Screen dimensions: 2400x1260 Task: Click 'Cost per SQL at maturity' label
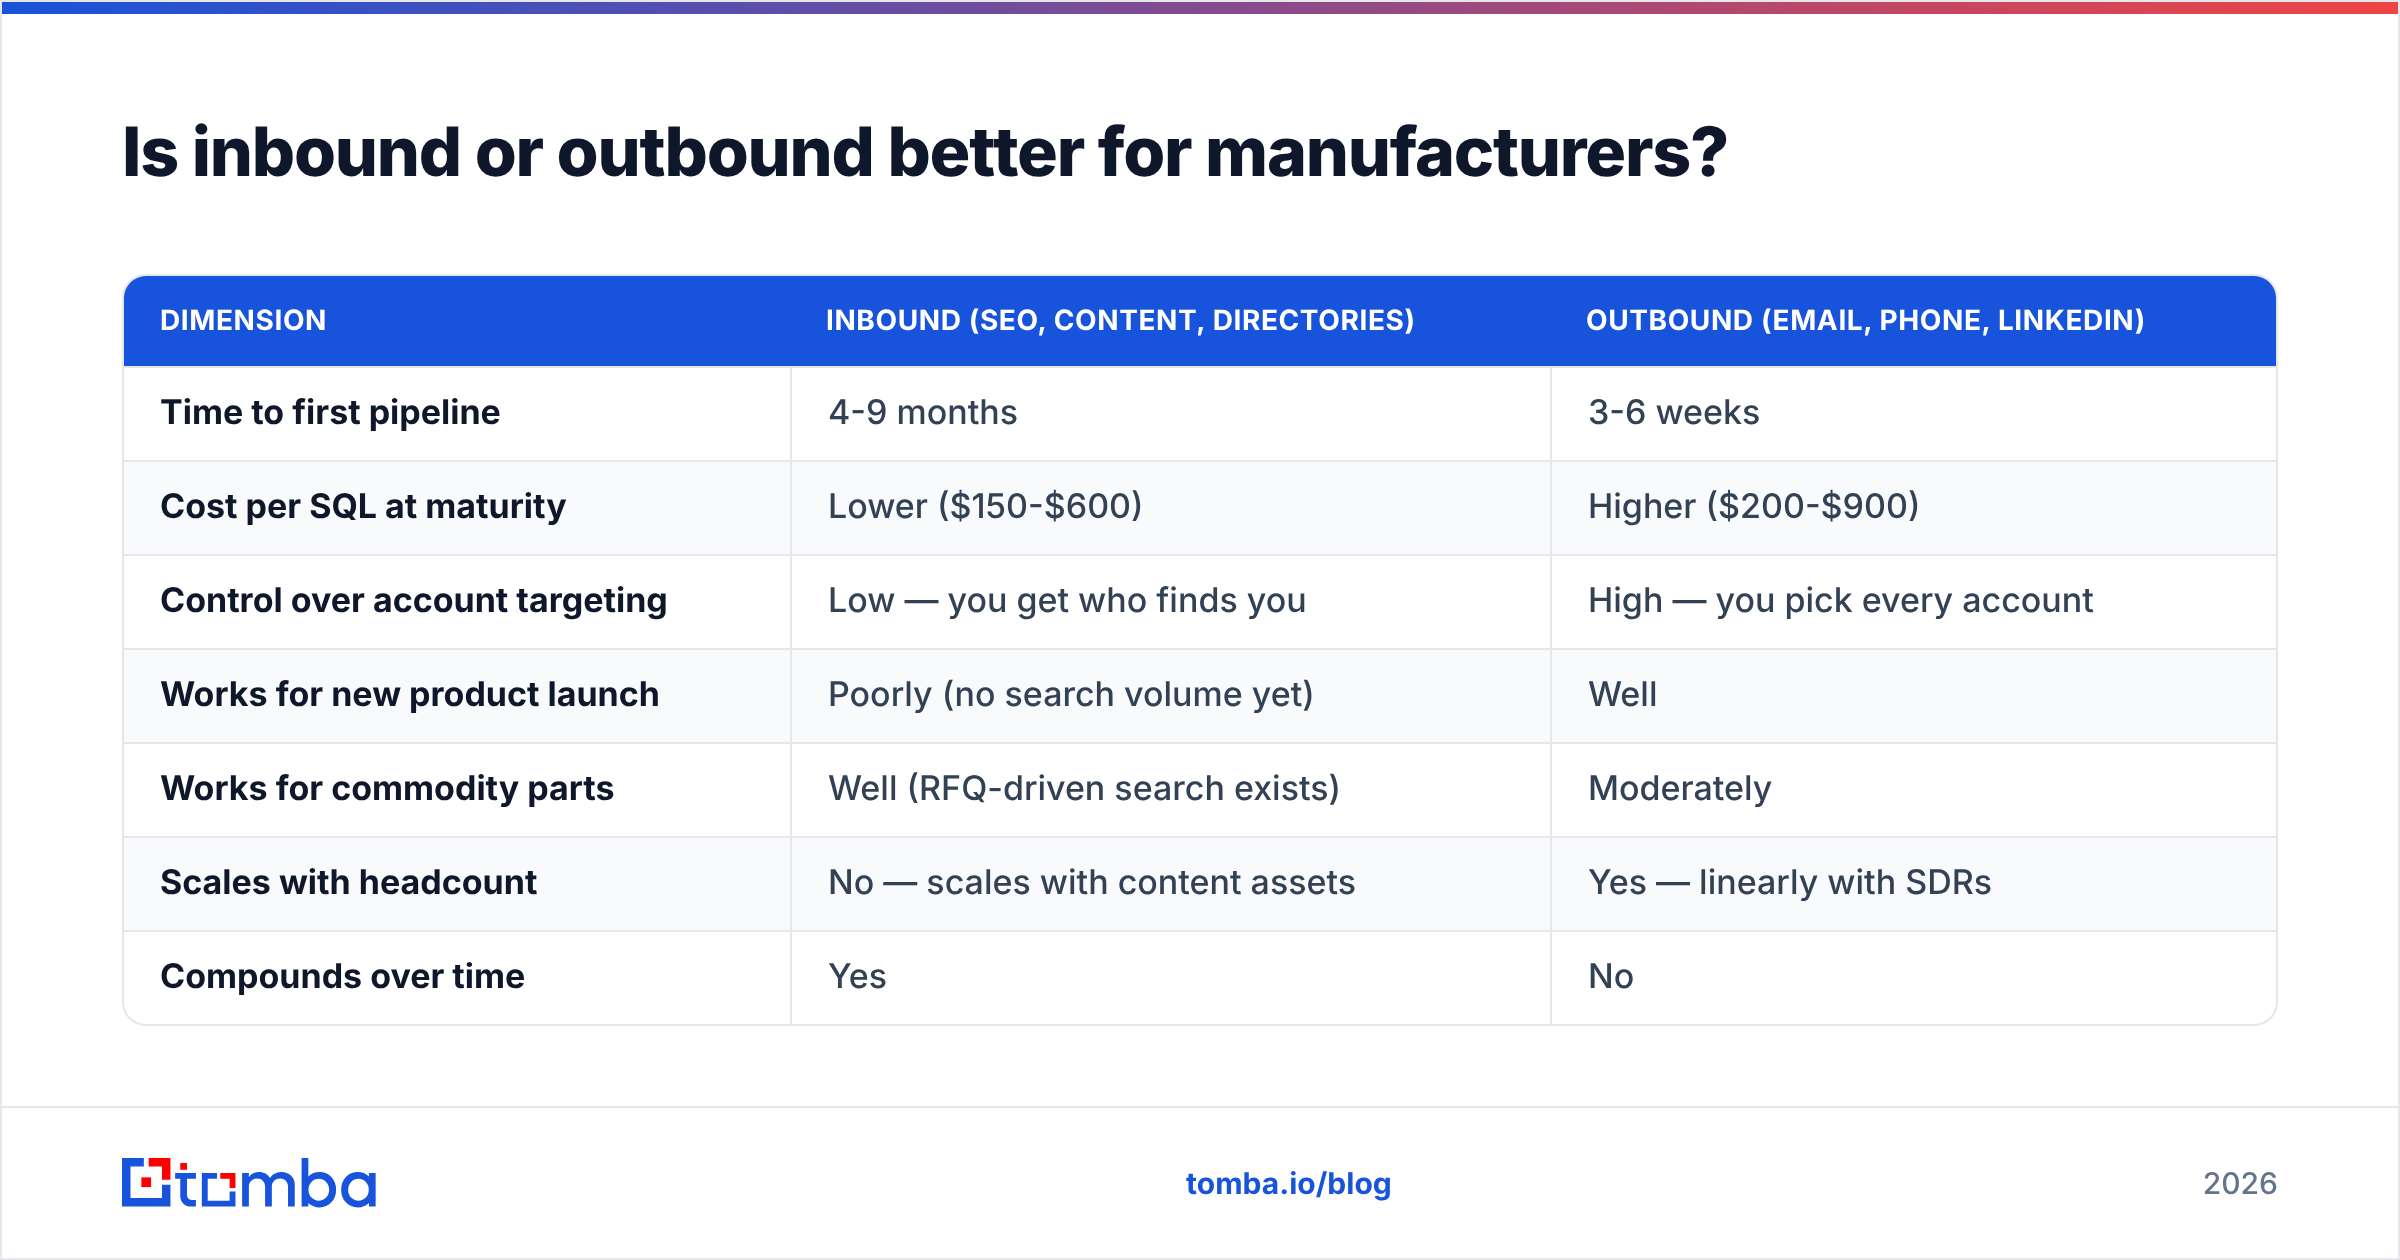[x=363, y=506]
